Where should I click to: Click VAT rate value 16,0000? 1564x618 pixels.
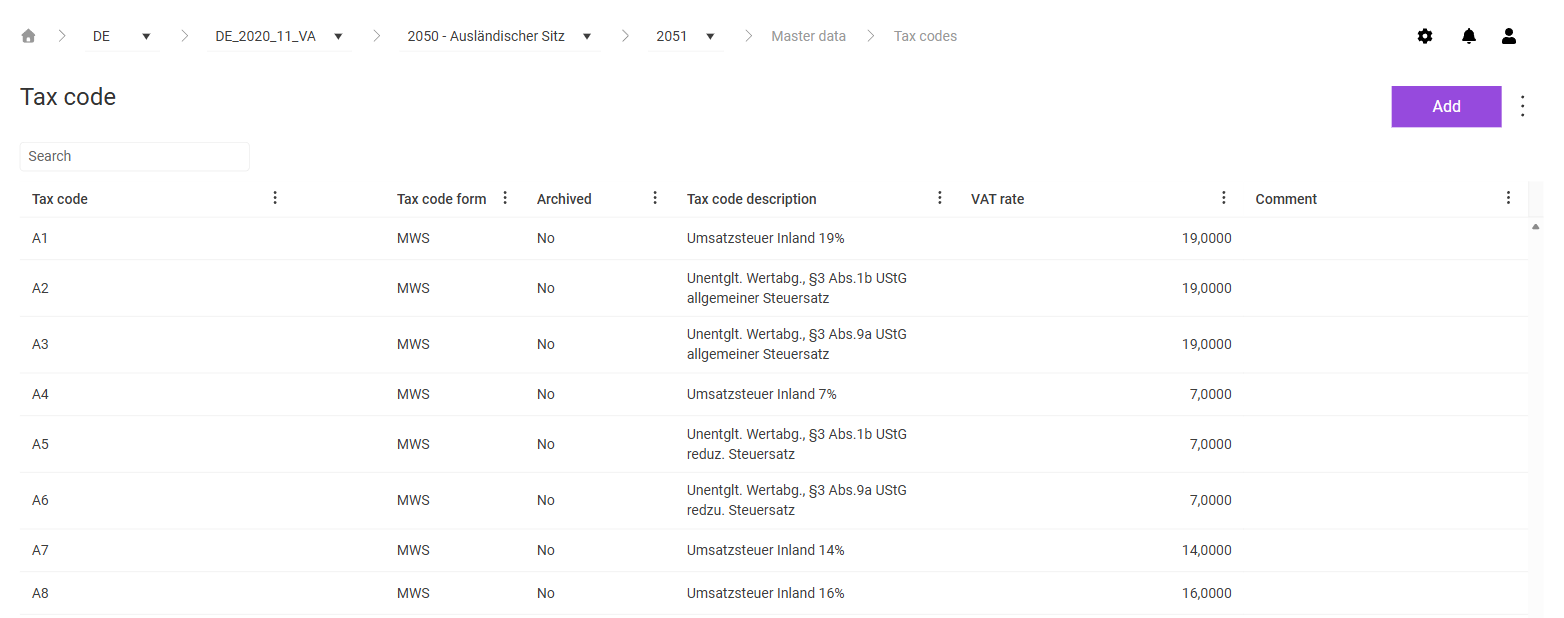(x=1206, y=593)
